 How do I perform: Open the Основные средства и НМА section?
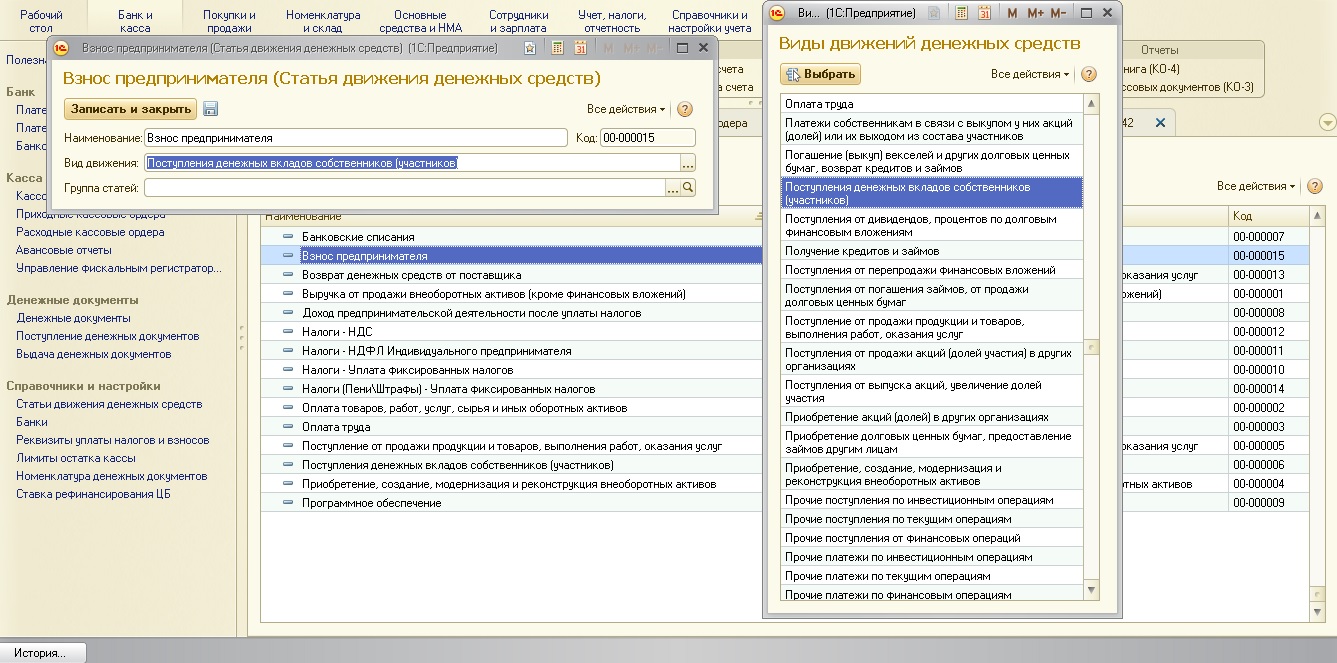point(421,22)
